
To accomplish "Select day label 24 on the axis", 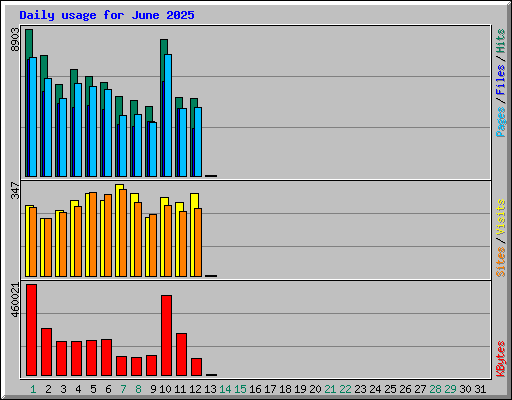I will click(375, 389).
